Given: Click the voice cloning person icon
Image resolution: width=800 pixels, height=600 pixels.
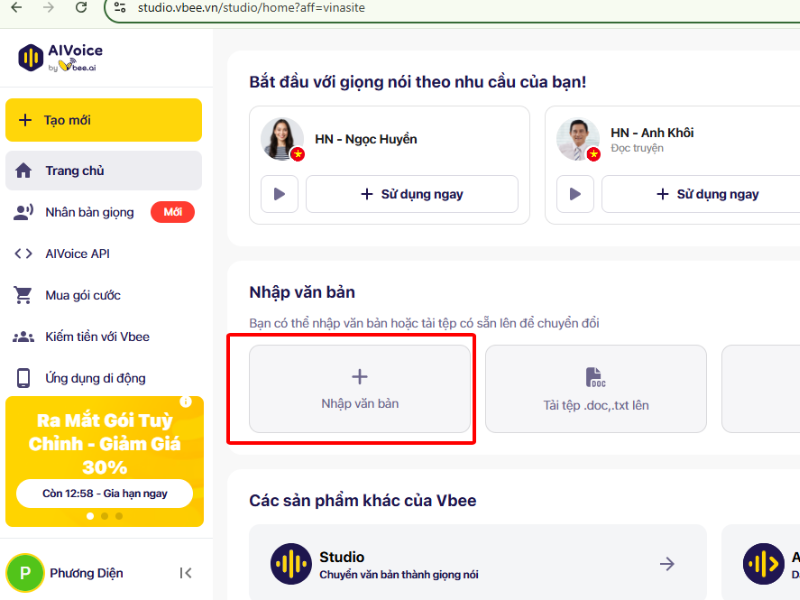Looking at the screenshot, I should coord(23,212).
